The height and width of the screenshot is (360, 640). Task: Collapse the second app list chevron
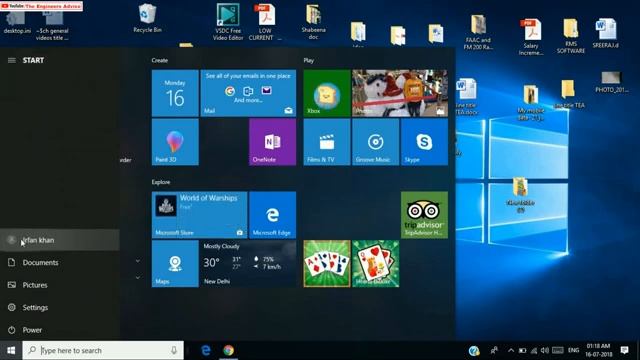pos(138,278)
